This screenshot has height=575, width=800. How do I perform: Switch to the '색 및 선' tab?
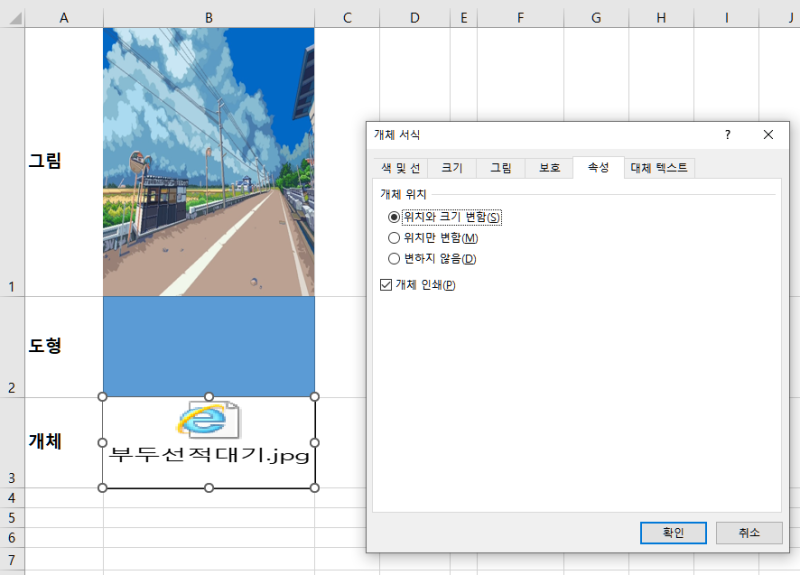401,168
